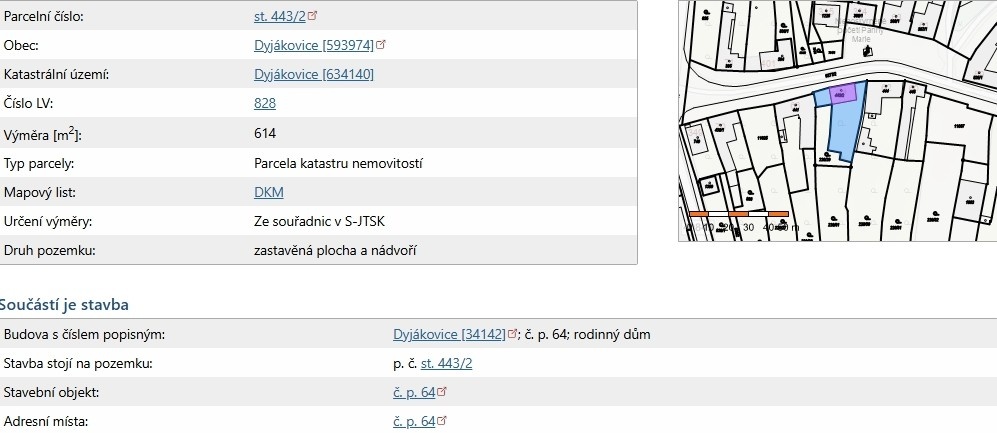The image size is (997, 433).
Task: Click the 'Součástí je stavba' heading
Action: 64,305
